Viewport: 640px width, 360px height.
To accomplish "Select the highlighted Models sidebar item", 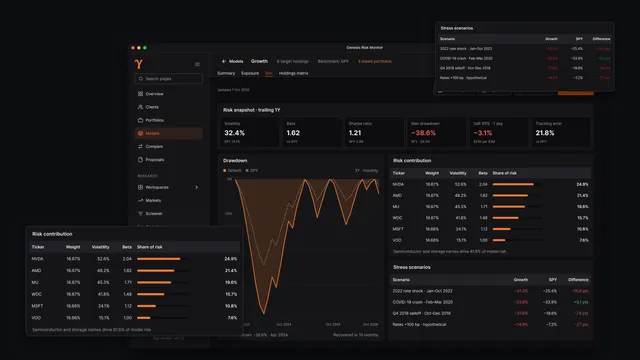I will coord(169,133).
